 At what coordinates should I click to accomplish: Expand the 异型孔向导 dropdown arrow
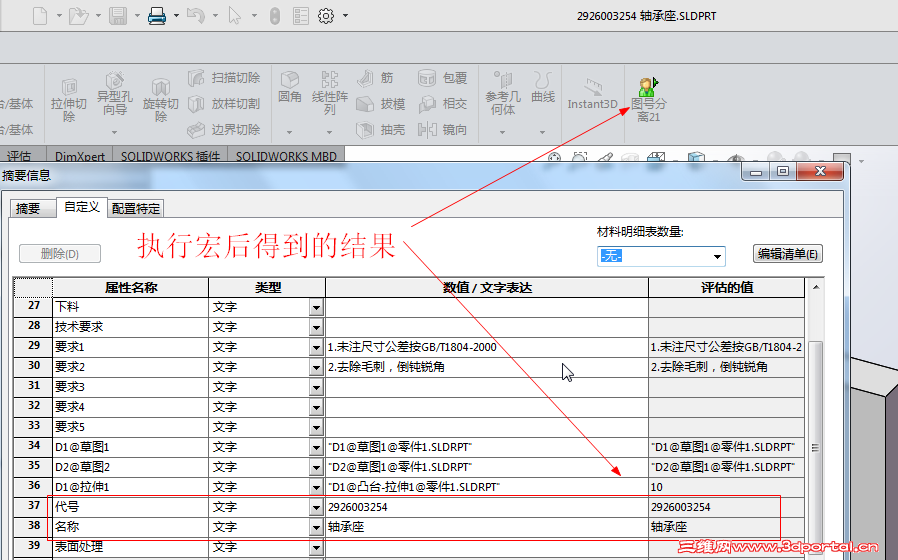point(115,132)
